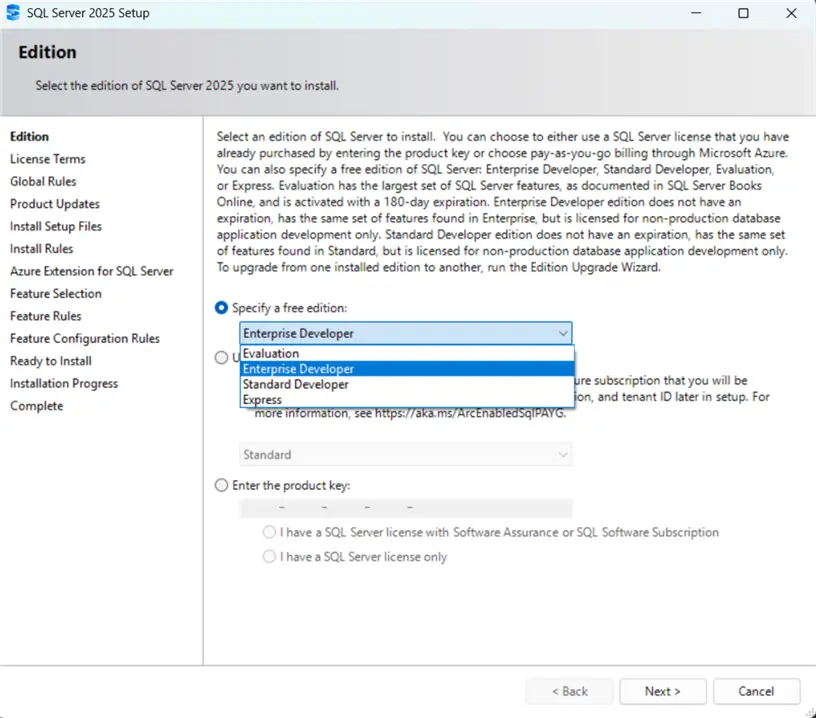Select the pay-as-you-go radio button behind the dropdown list
This screenshot has width=816, height=718.
pos(221,357)
